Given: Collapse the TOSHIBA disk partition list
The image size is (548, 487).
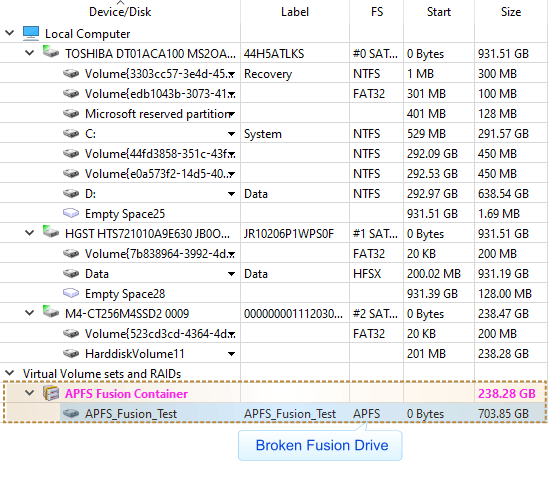Looking at the screenshot, I should click(x=30, y=53).
